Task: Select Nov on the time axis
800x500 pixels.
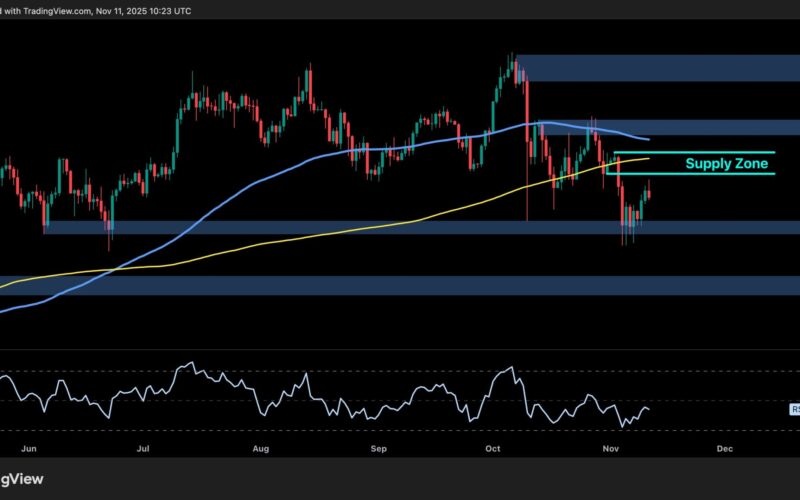Action: click(611, 449)
